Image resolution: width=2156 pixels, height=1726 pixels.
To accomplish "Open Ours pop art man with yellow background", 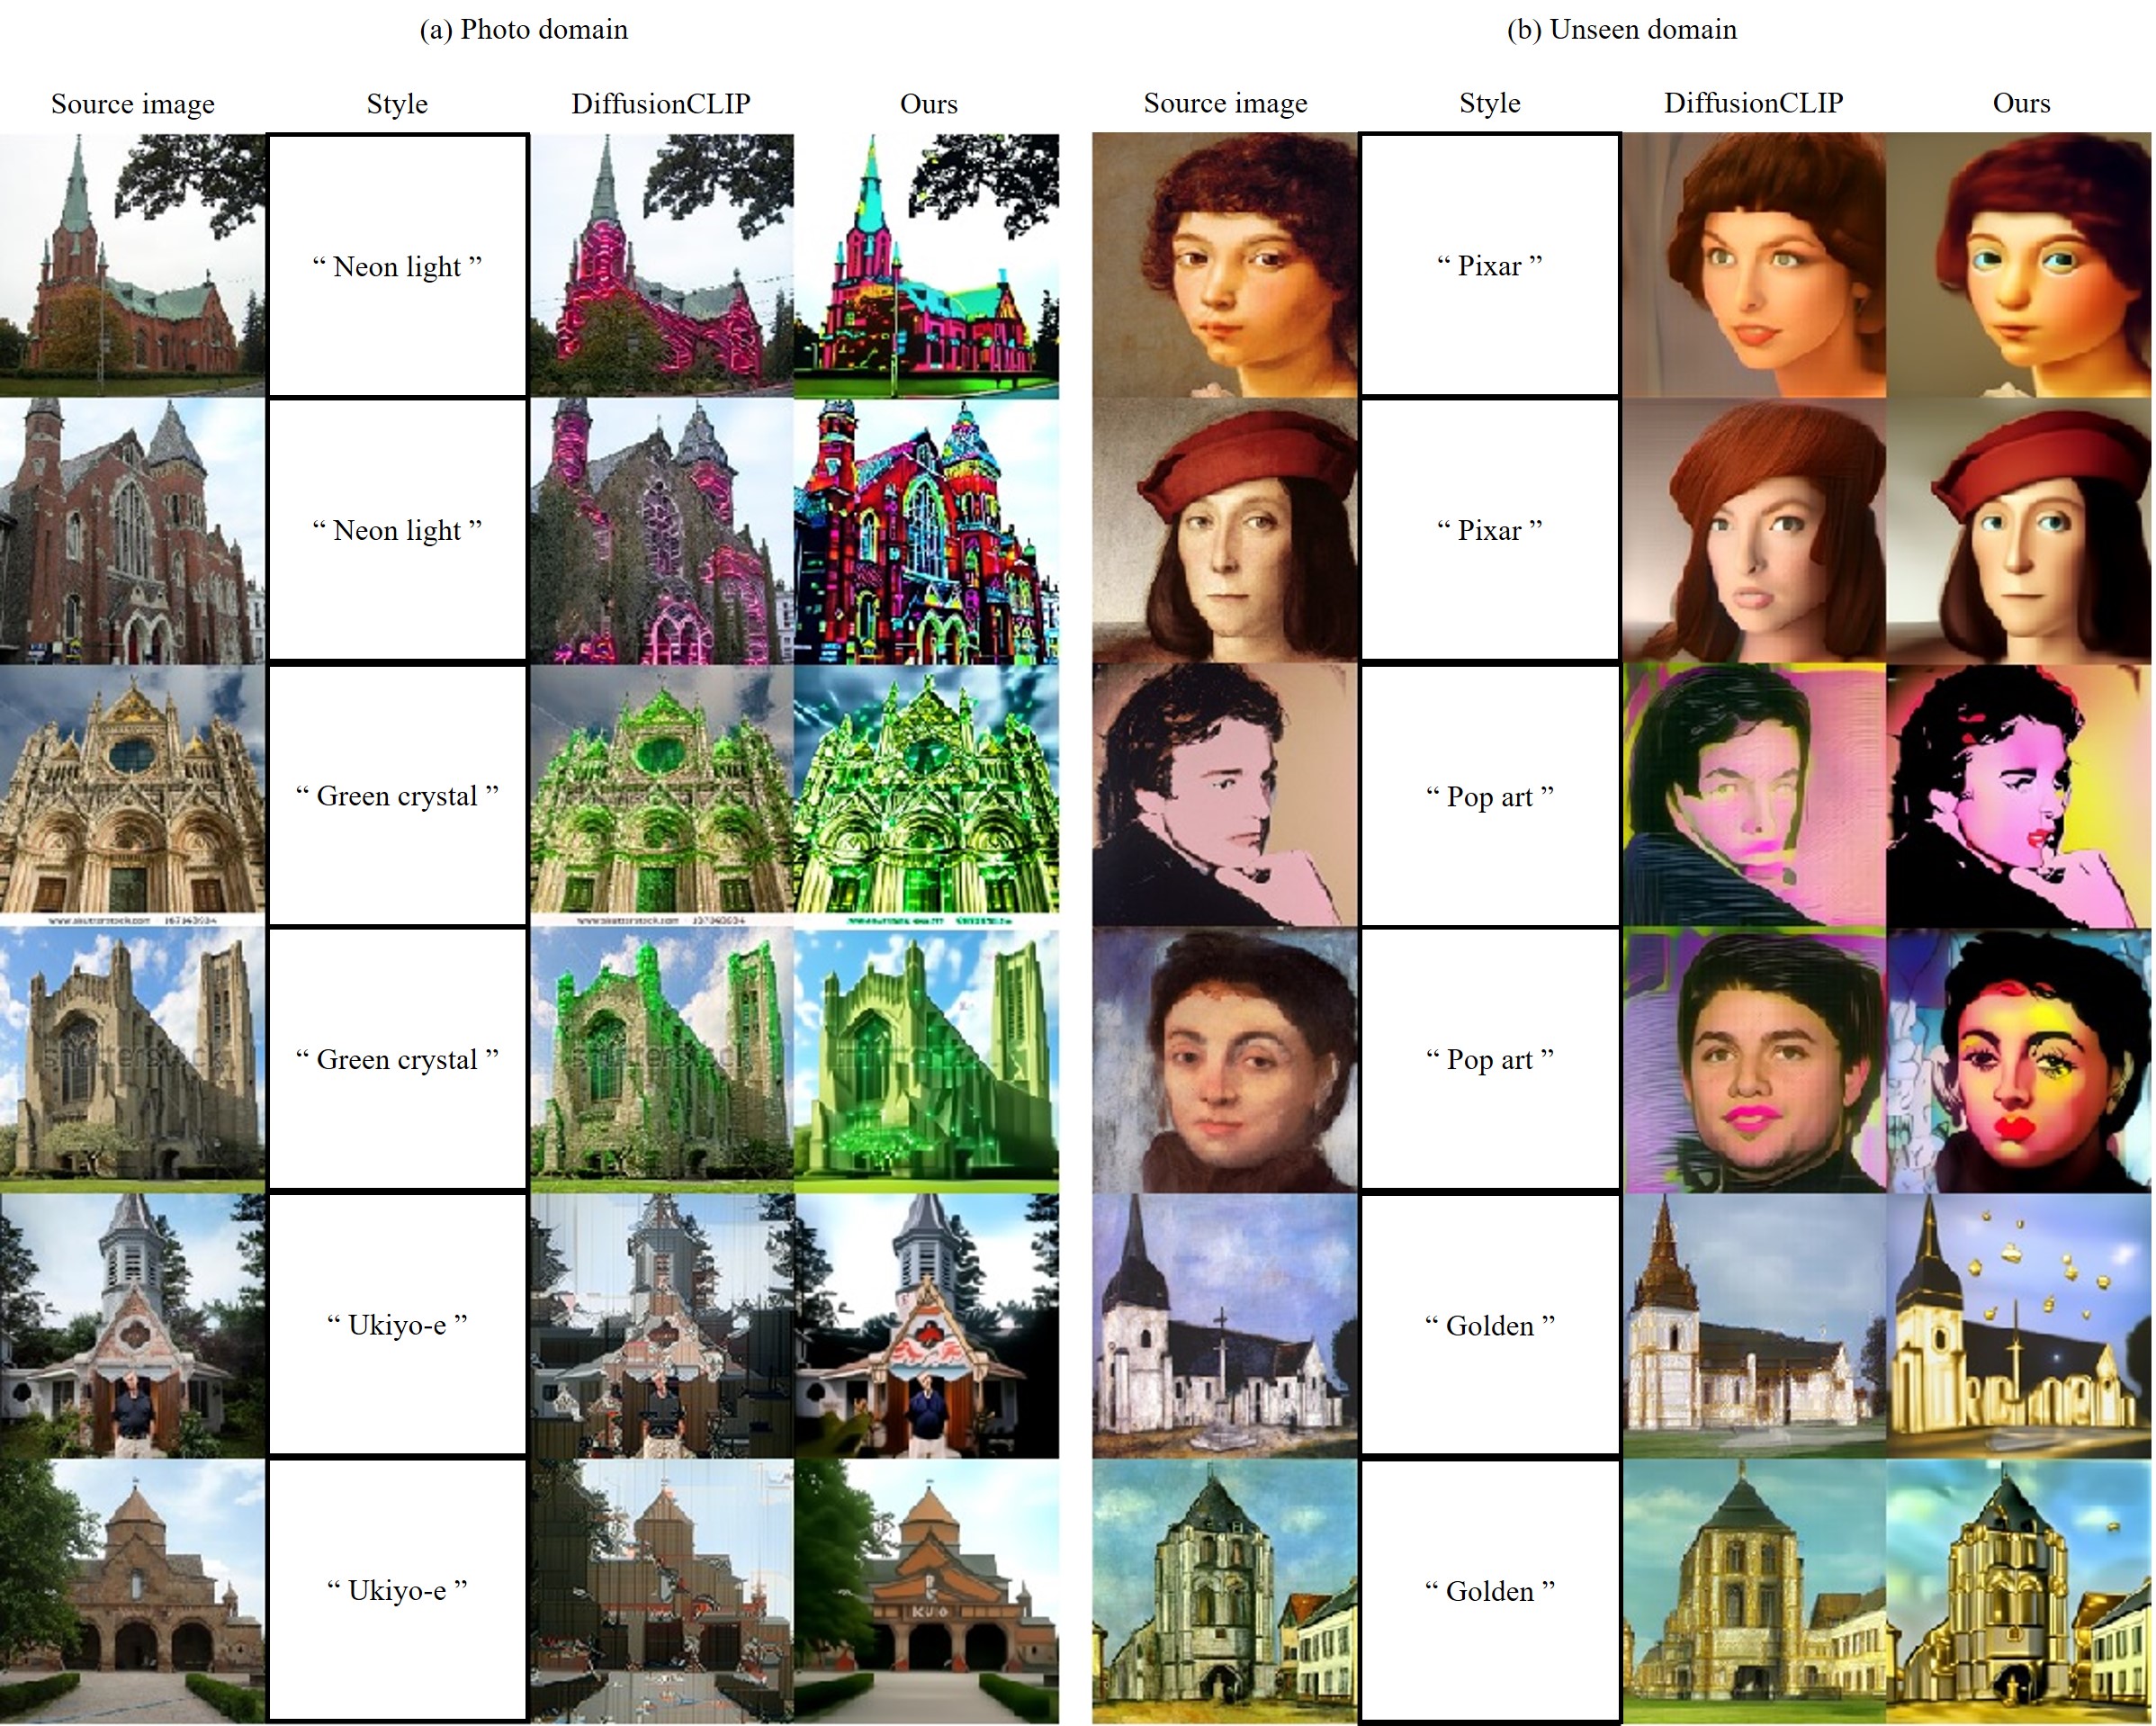I will 2019,796.
